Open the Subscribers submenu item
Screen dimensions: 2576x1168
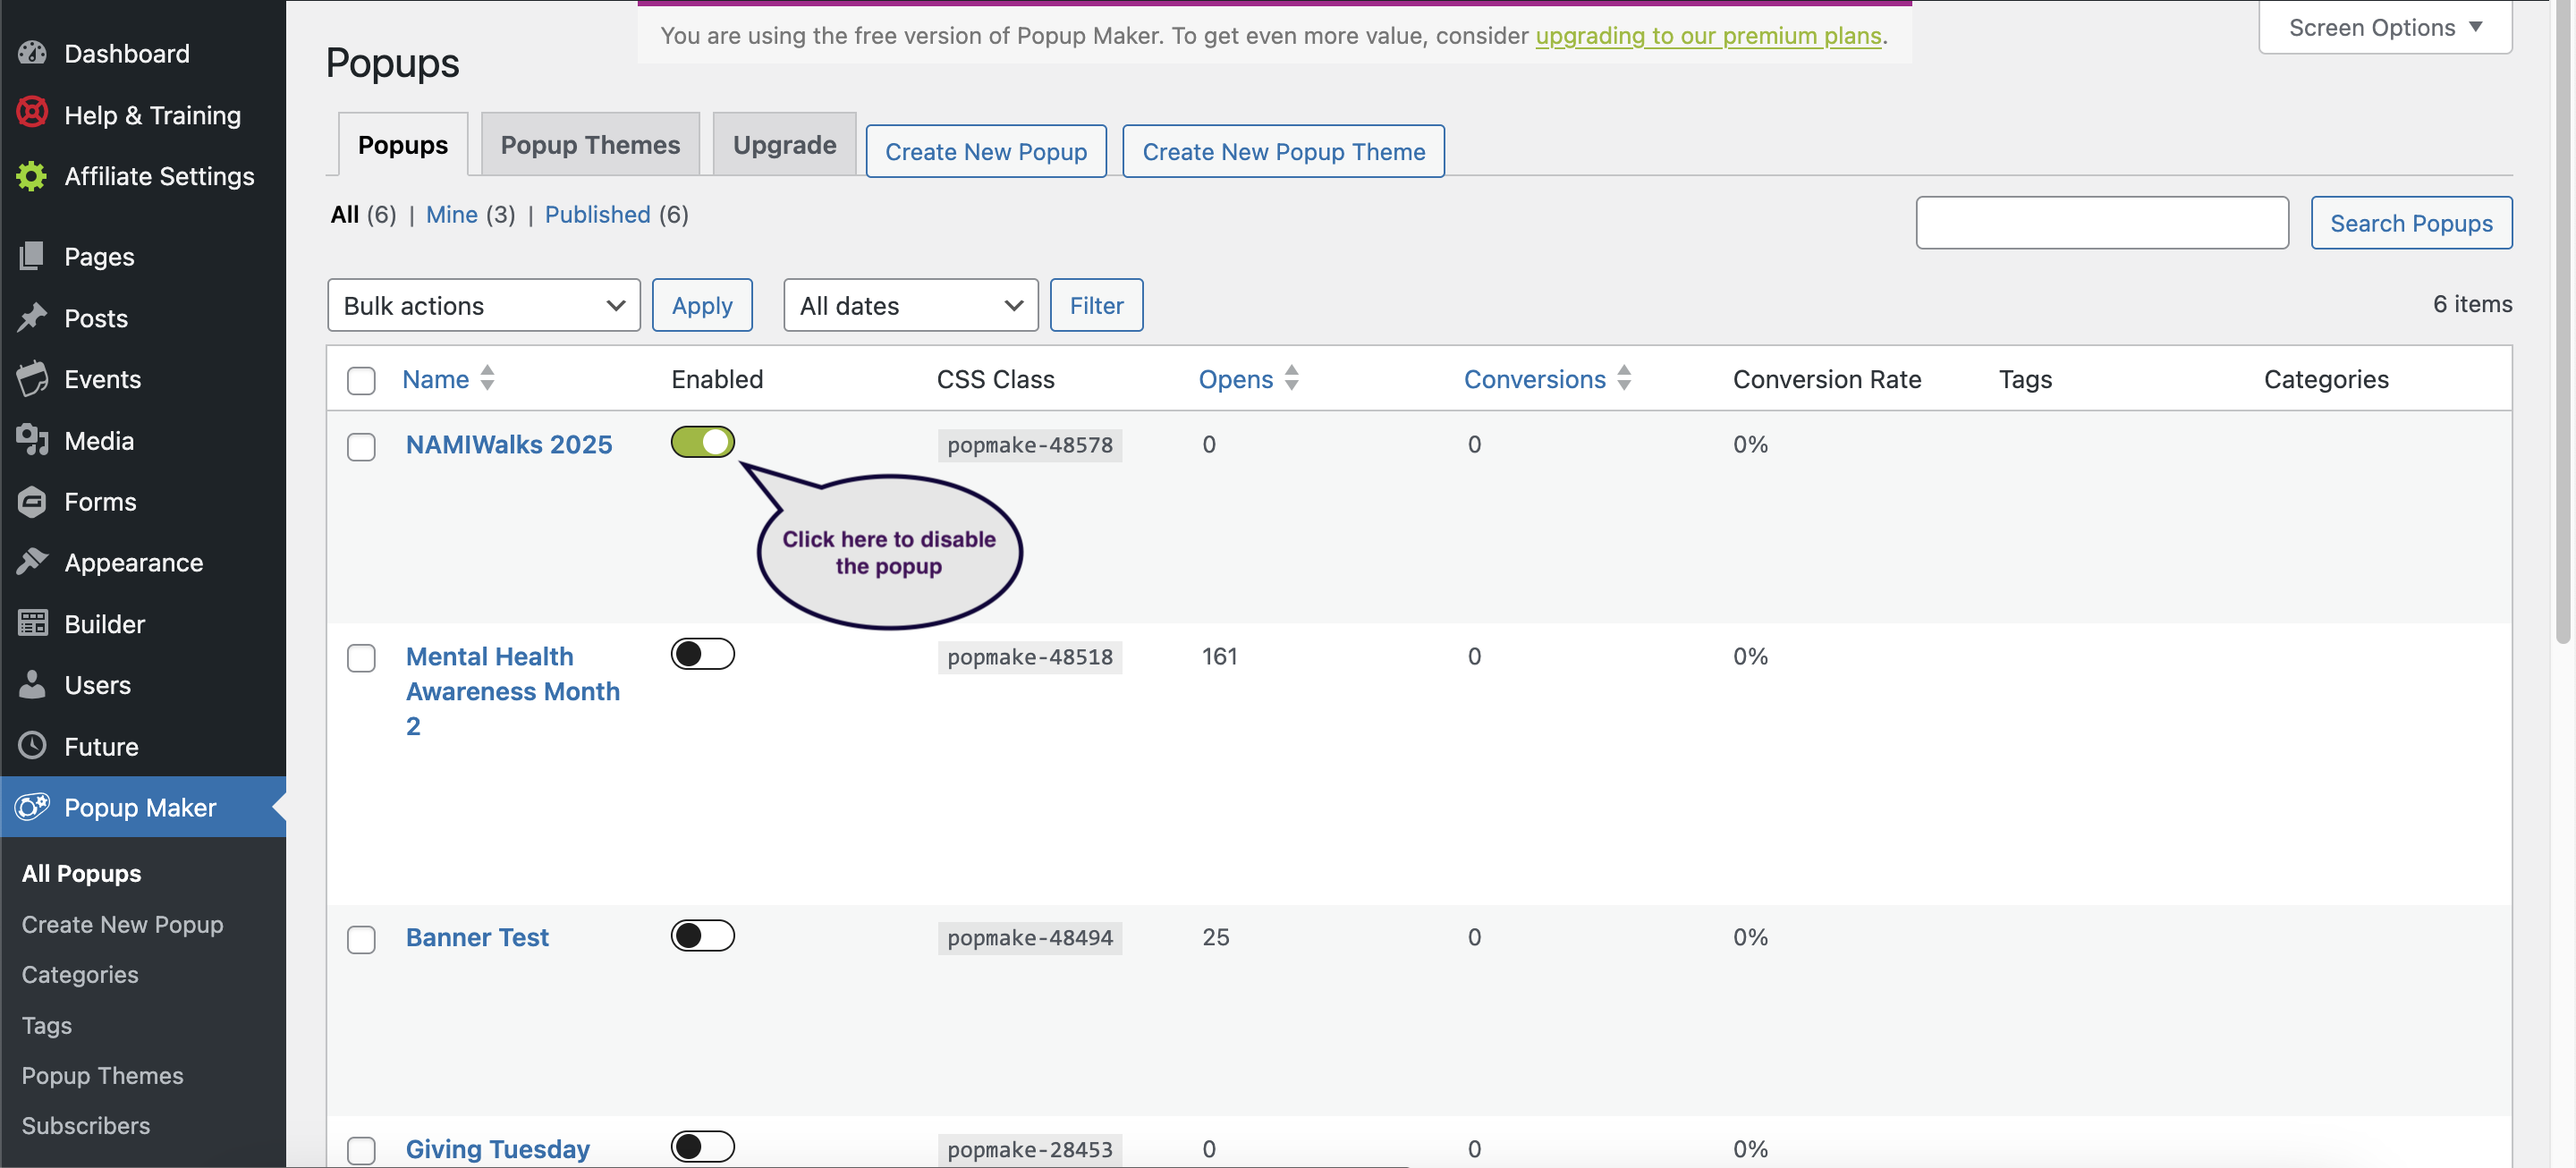click(86, 1126)
